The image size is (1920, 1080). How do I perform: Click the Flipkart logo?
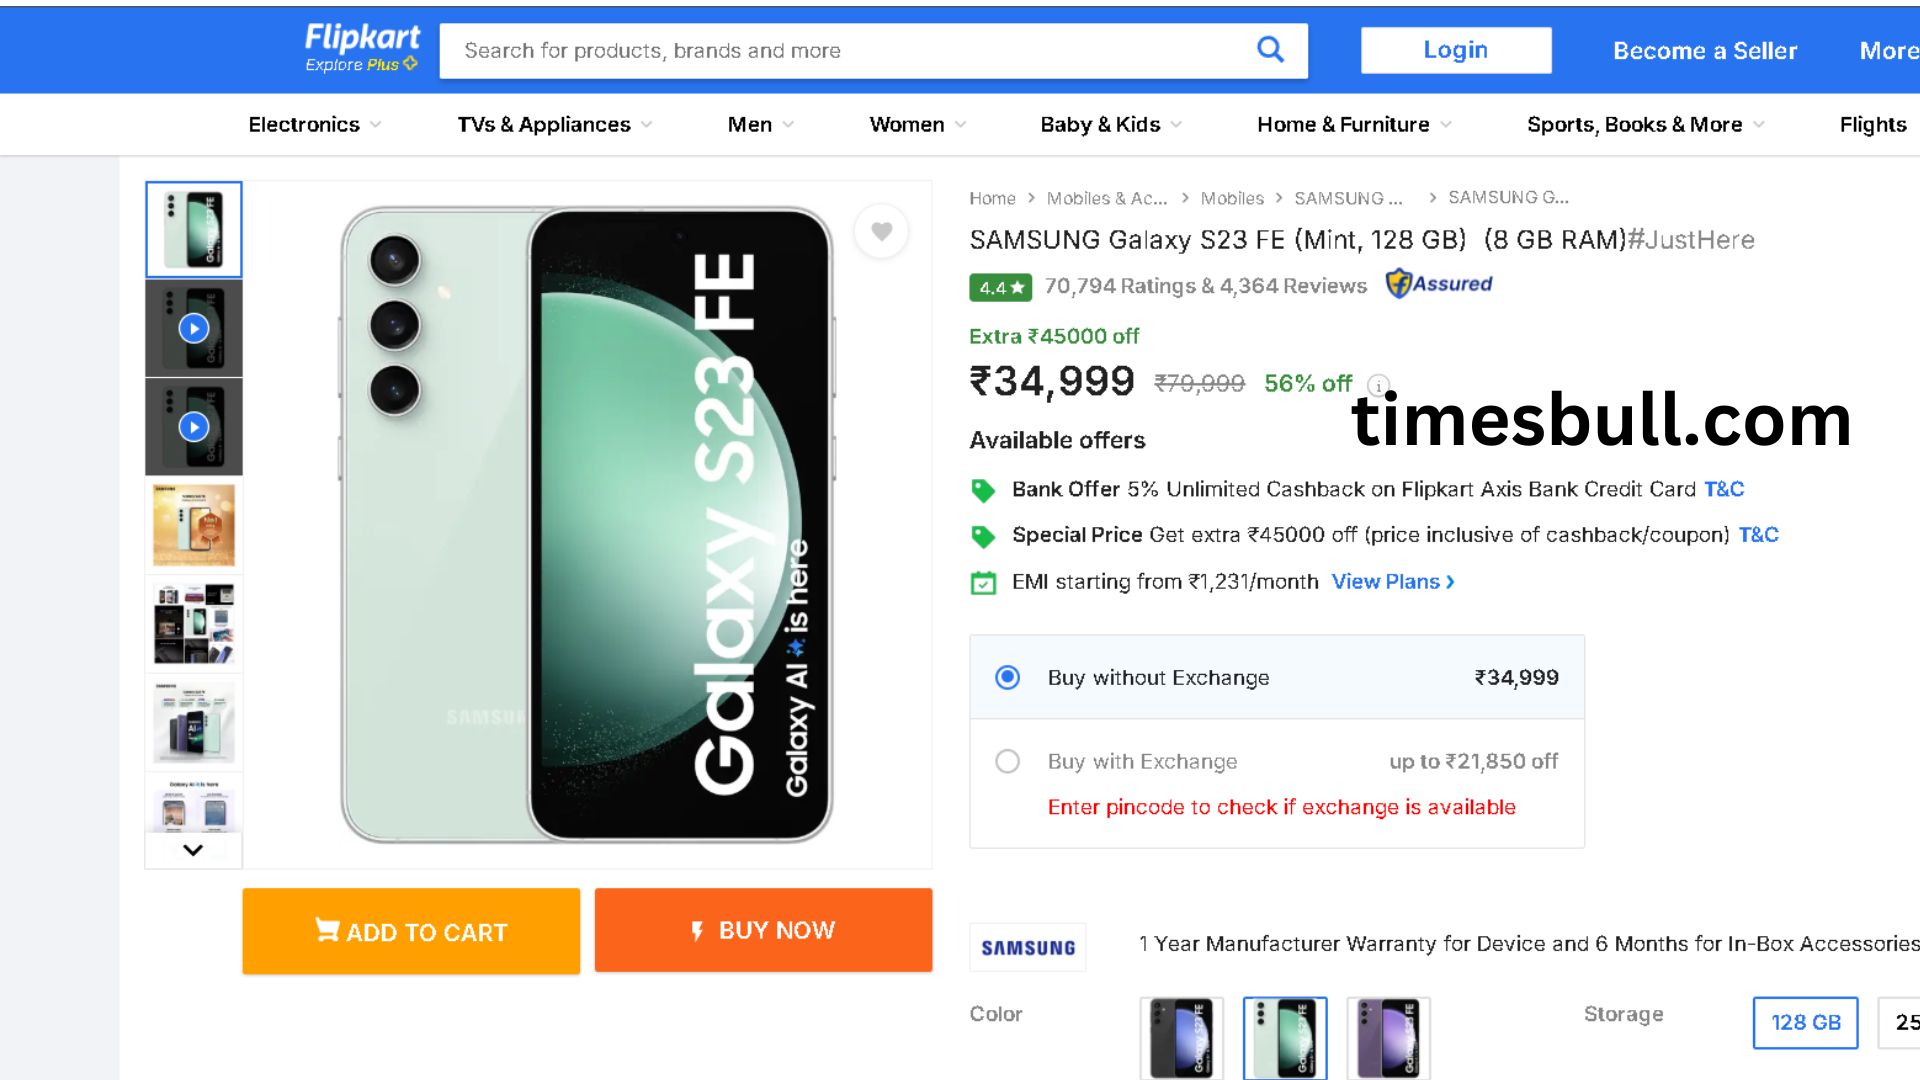[x=361, y=48]
